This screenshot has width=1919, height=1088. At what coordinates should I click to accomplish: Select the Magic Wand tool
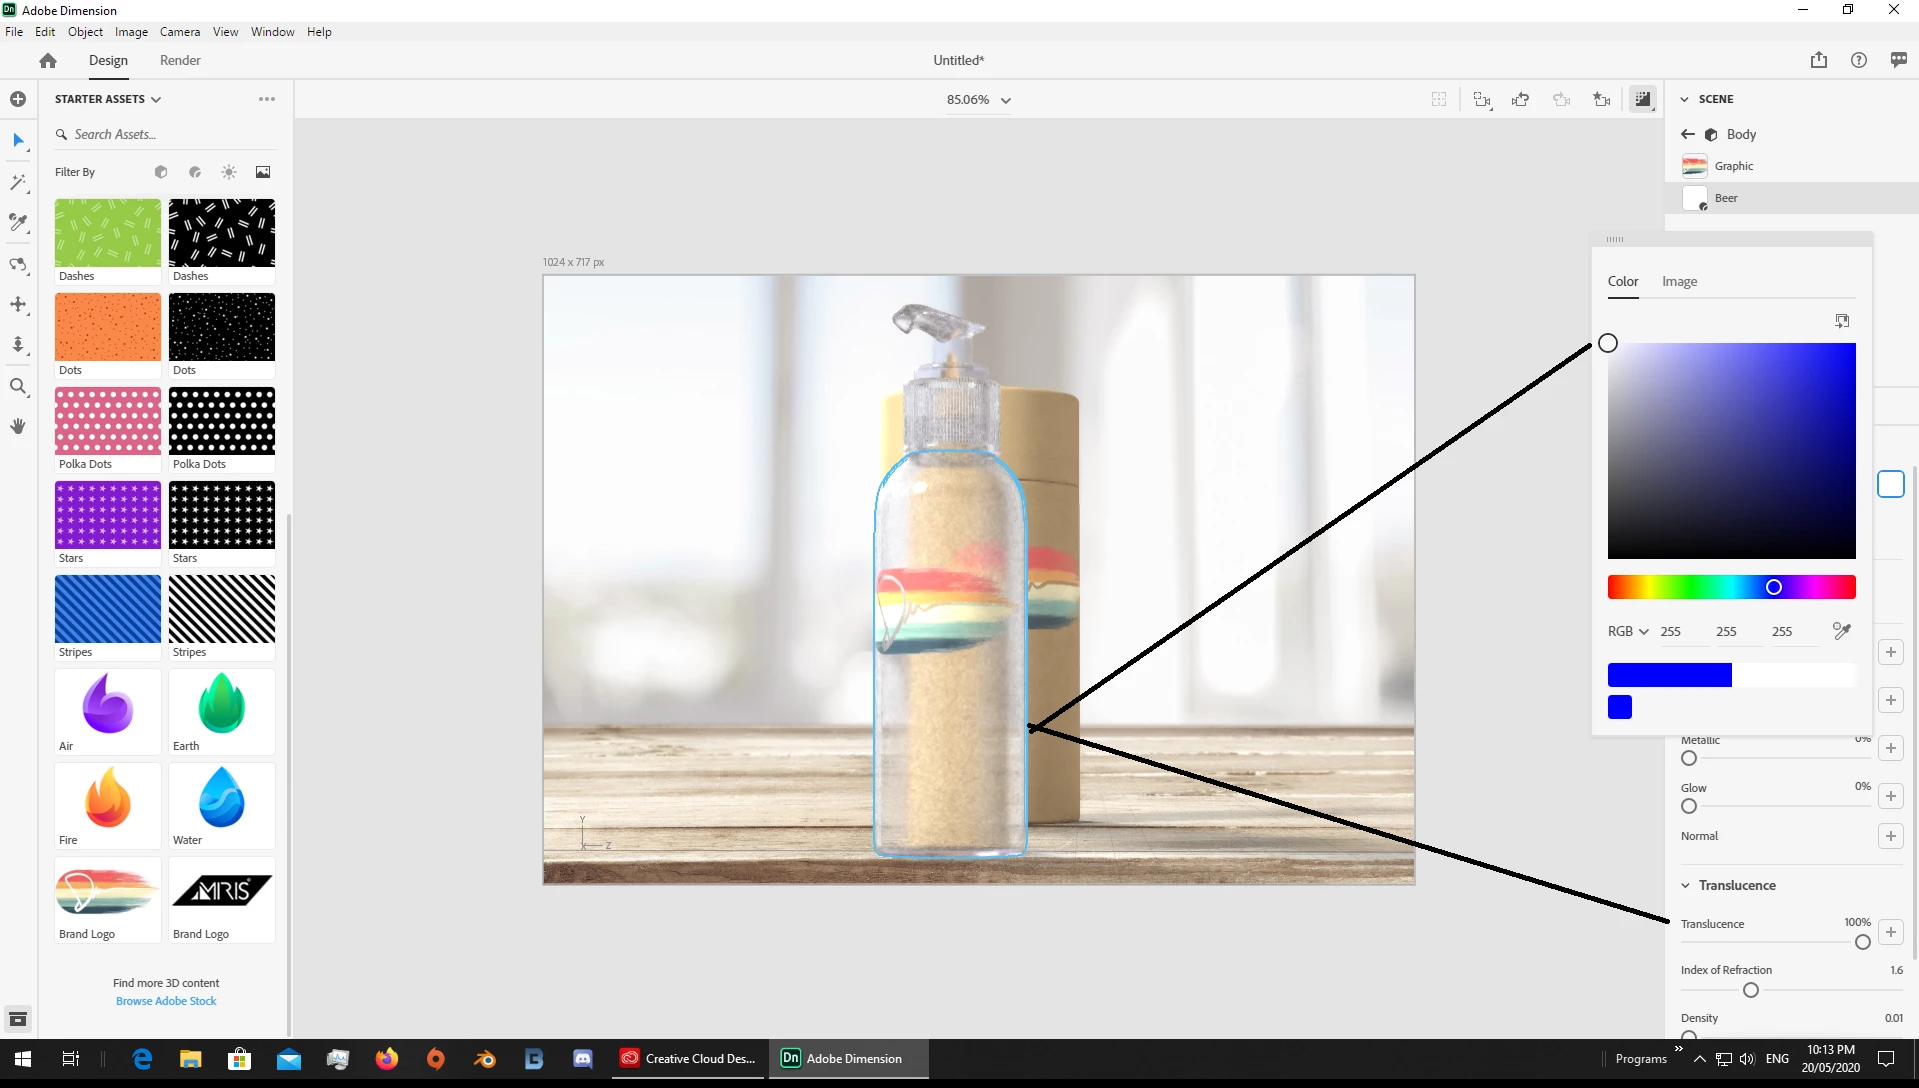pyautogui.click(x=18, y=182)
